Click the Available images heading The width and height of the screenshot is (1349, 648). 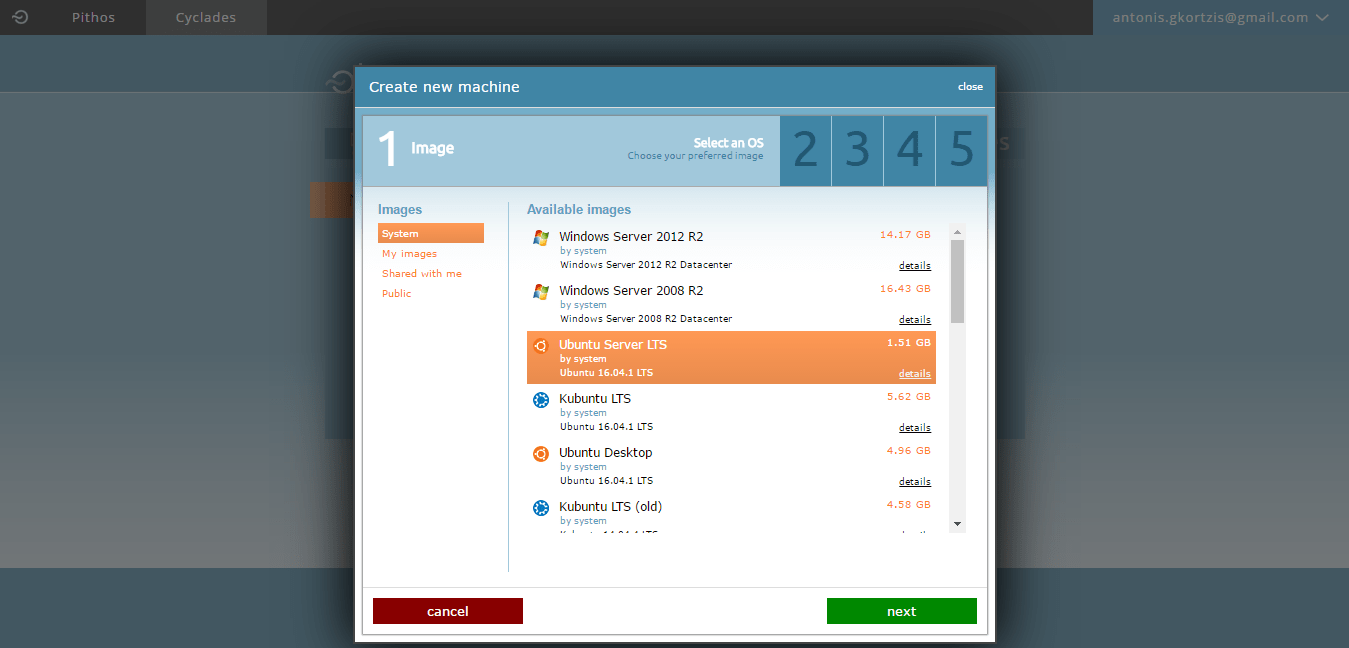(579, 210)
